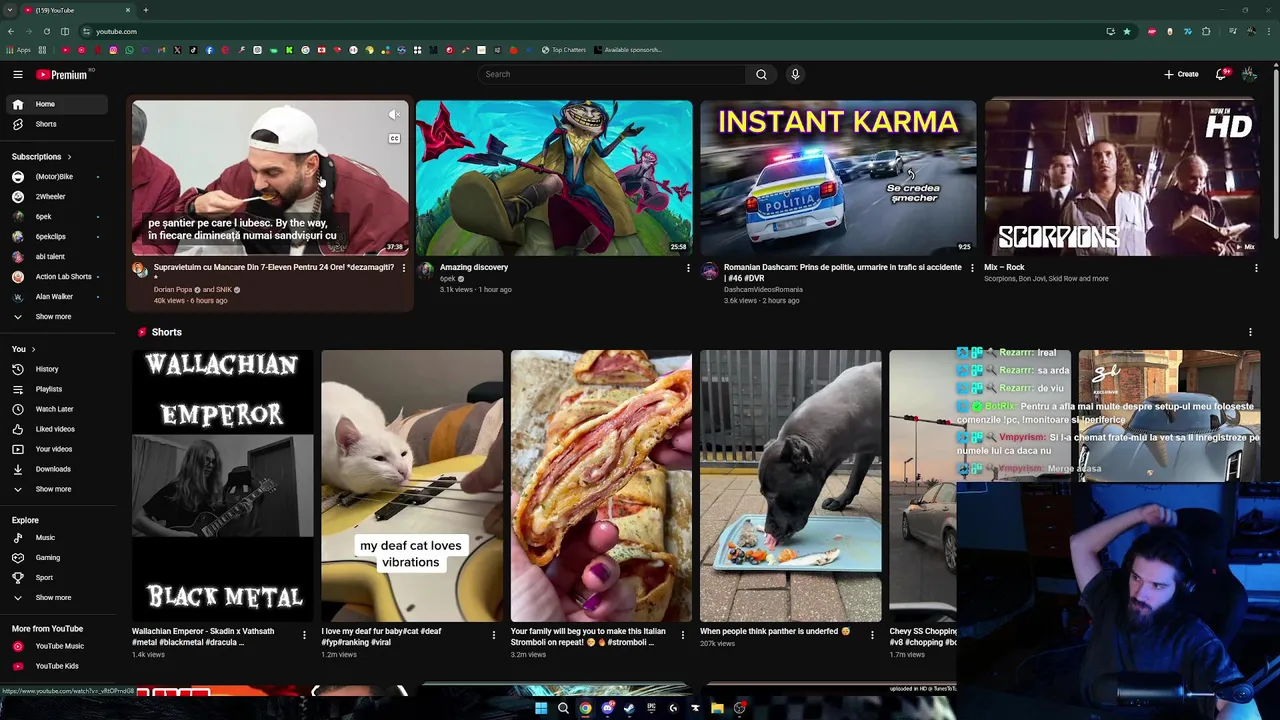This screenshot has width=1280, height=720.
Task: Click the YouTube Premium logo
Action: [x=64, y=74]
